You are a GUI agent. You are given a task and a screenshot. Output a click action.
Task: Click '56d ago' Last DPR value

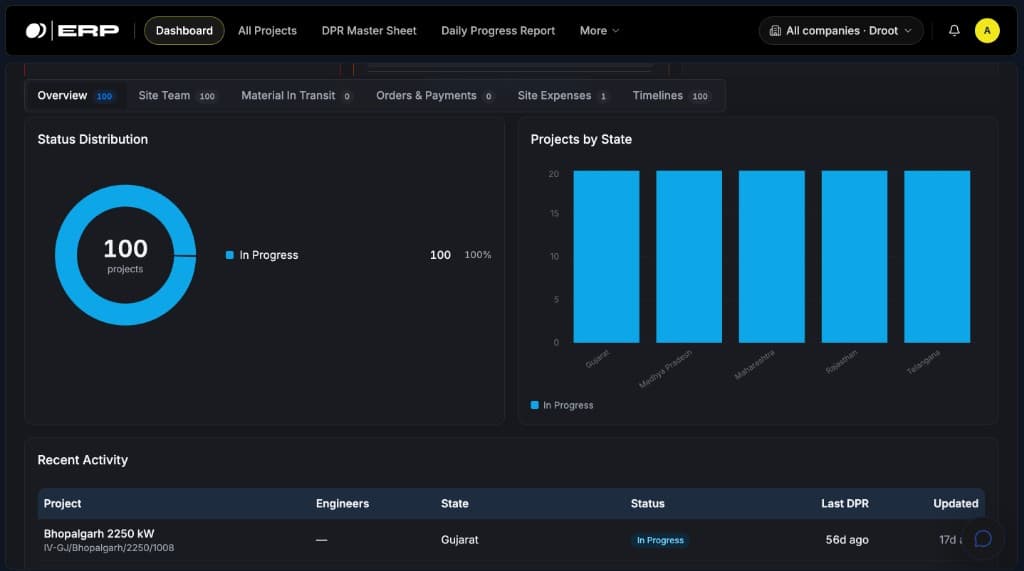tap(847, 540)
